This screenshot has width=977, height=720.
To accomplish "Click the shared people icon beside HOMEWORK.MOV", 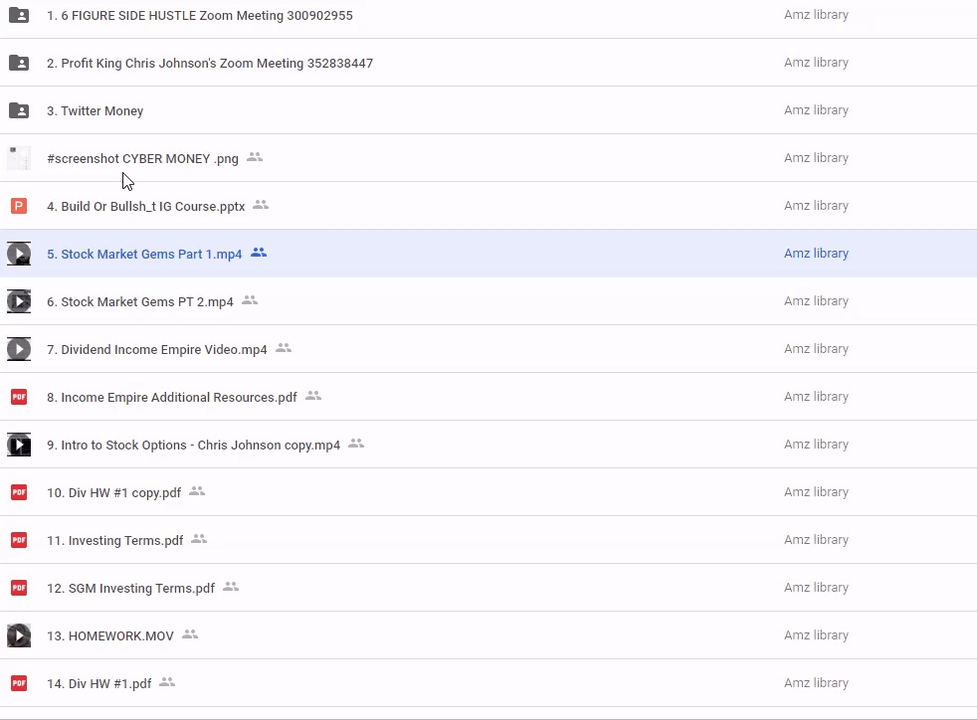I will point(190,635).
